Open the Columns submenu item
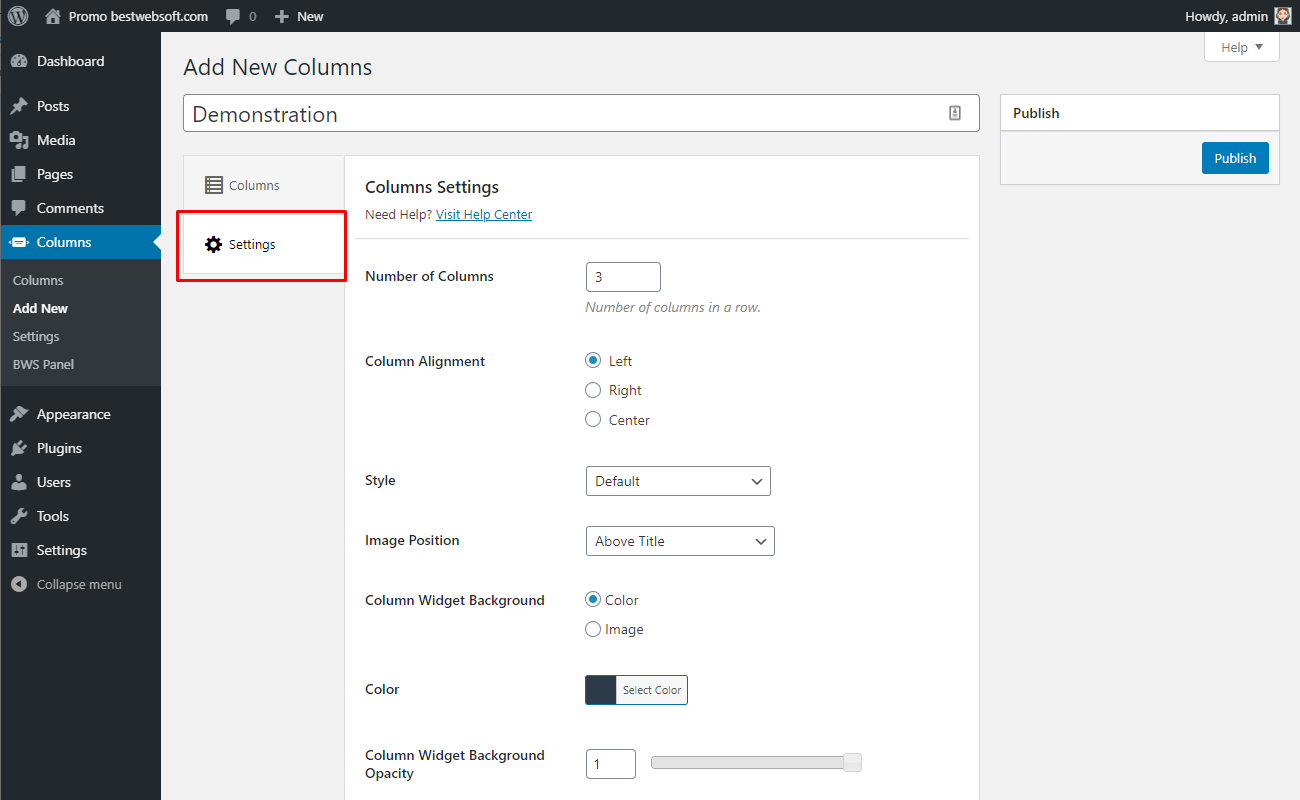1300x800 pixels. [x=38, y=281]
